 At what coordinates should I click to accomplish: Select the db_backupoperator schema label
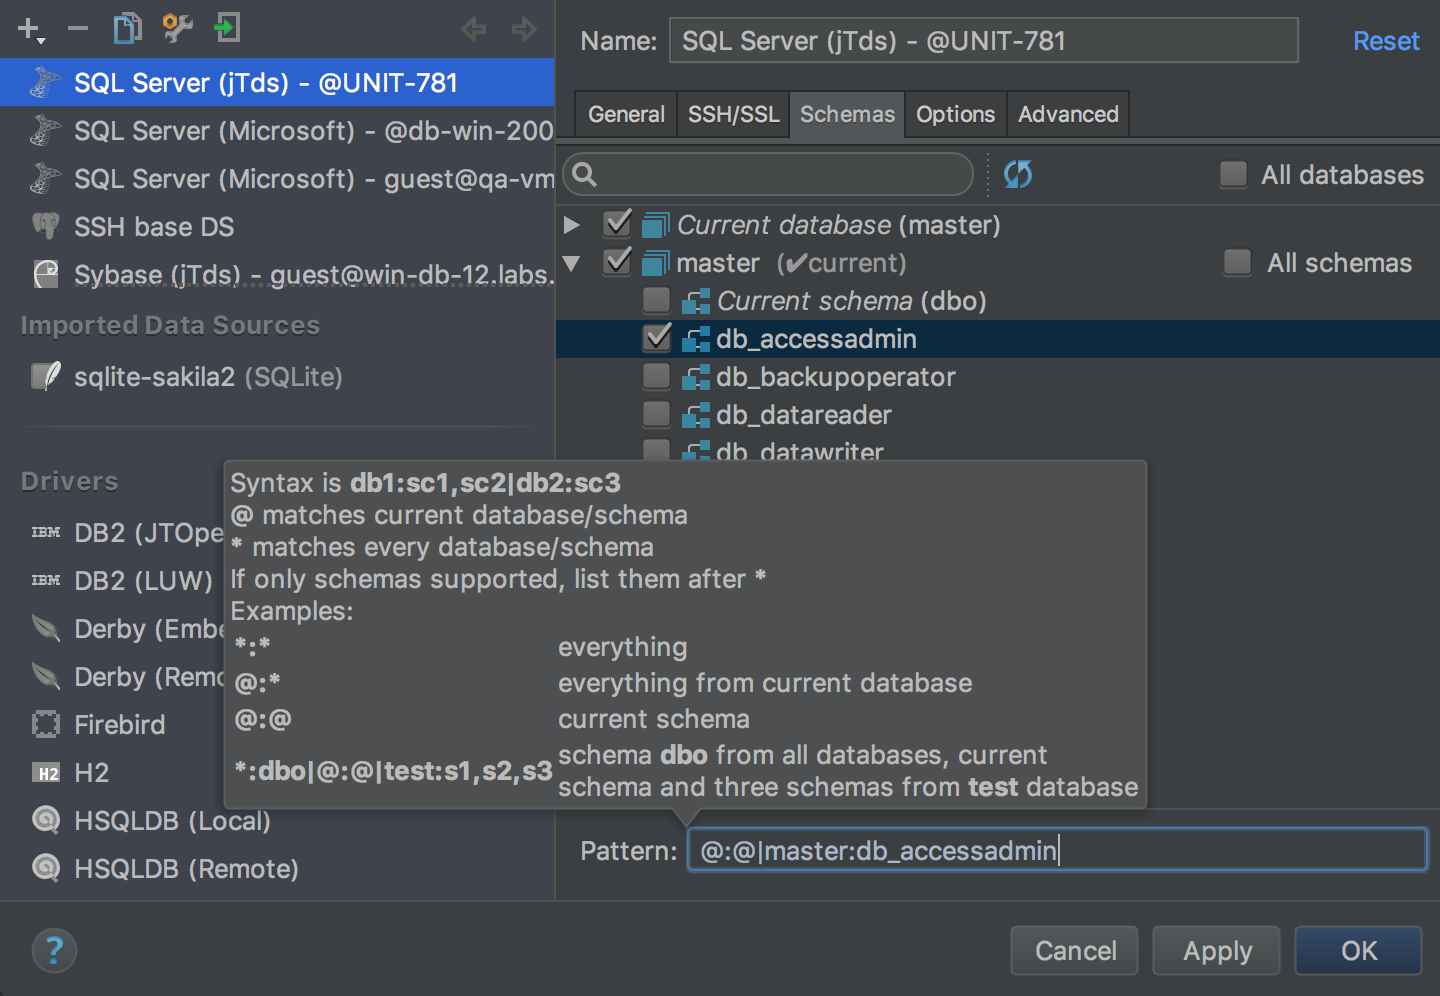835,377
